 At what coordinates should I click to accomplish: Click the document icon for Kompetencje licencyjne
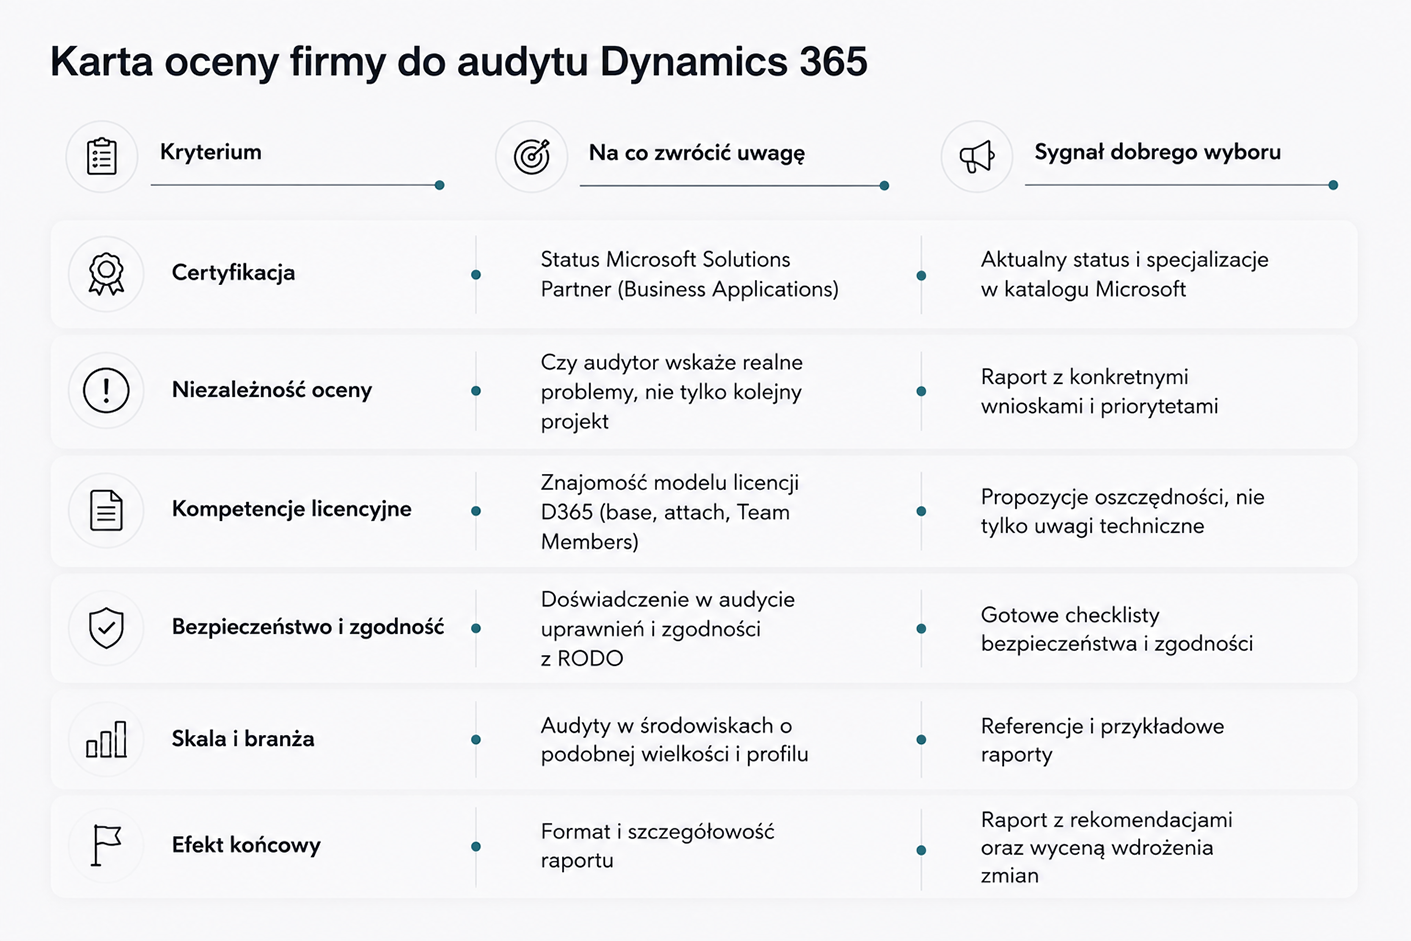tap(106, 510)
